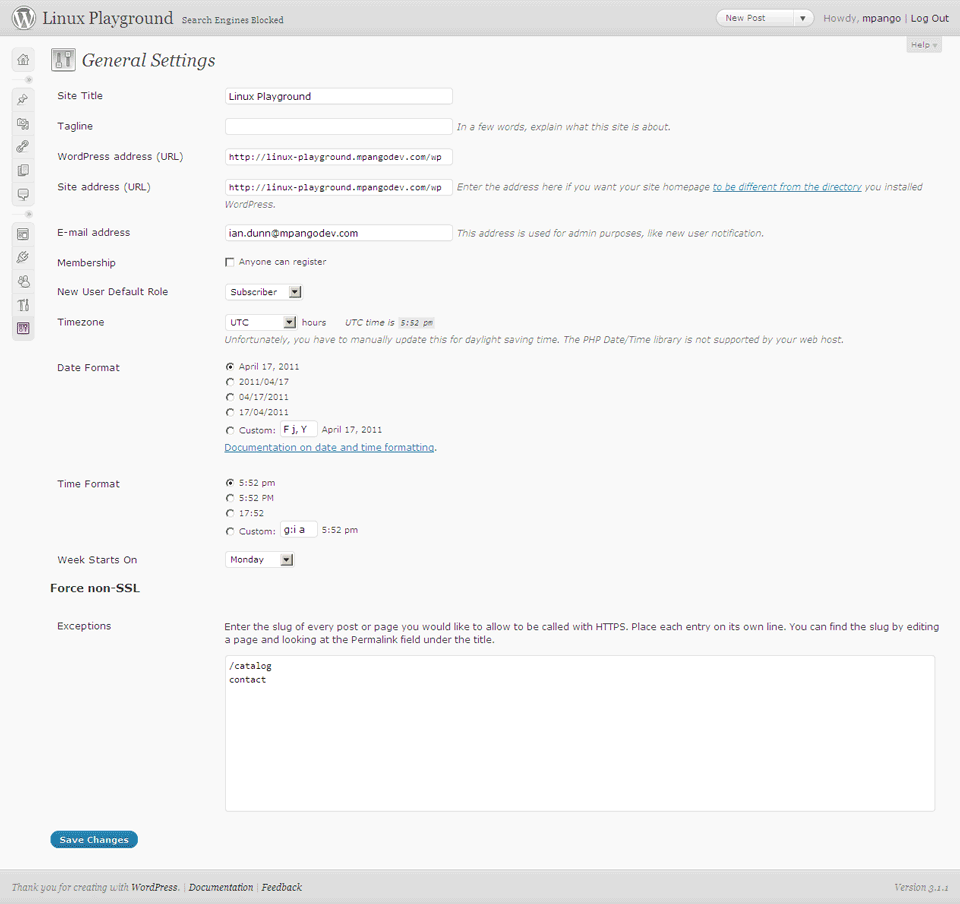Click the Site Title input field

tap(339, 96)
